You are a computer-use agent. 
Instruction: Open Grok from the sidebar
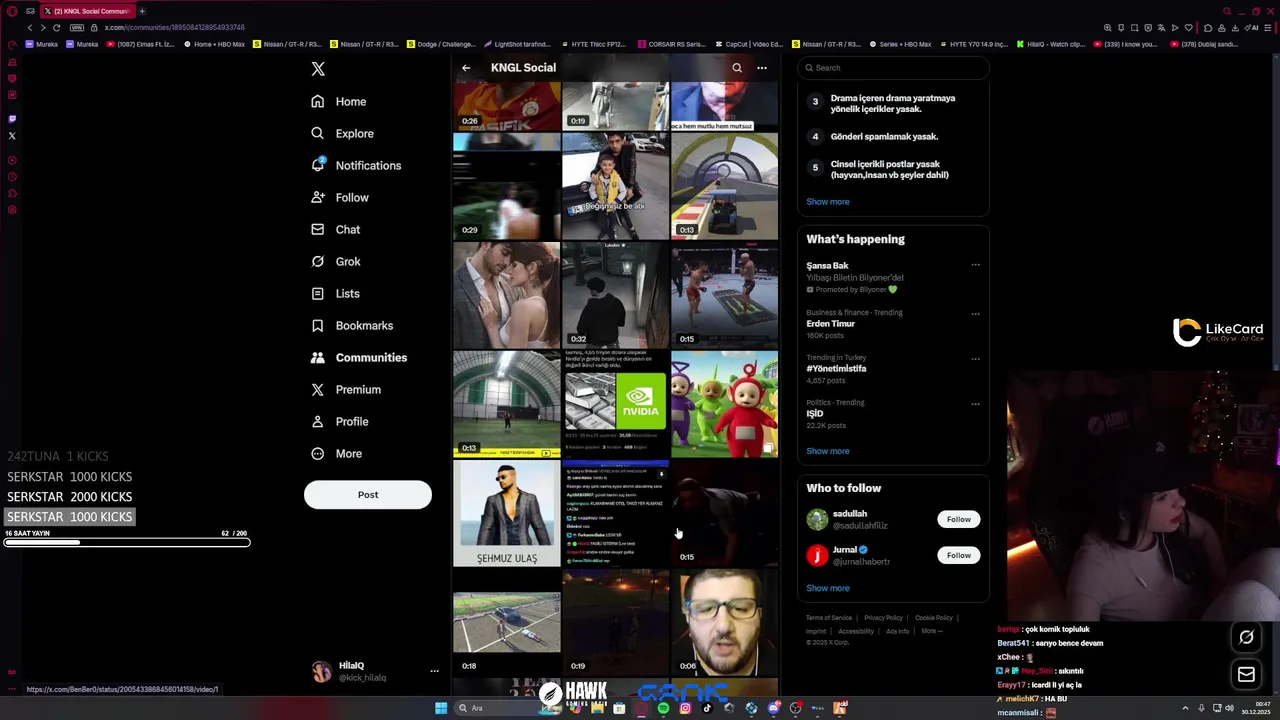(335, 261)
